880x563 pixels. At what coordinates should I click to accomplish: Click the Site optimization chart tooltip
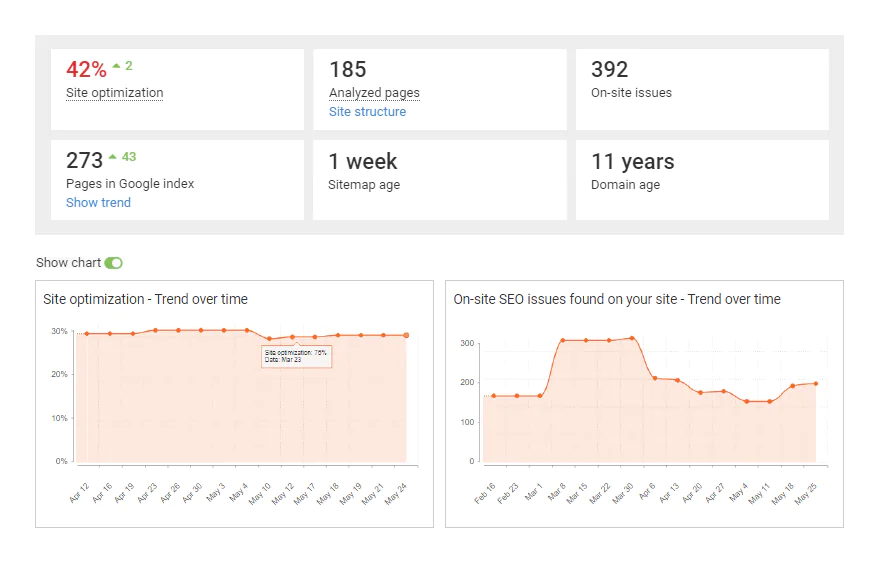tap(296, 356)
